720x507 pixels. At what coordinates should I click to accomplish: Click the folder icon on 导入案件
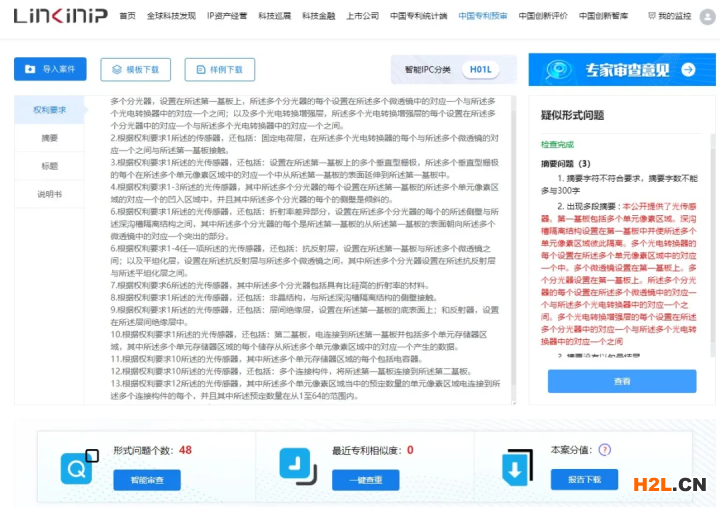(x=29, y=69)
